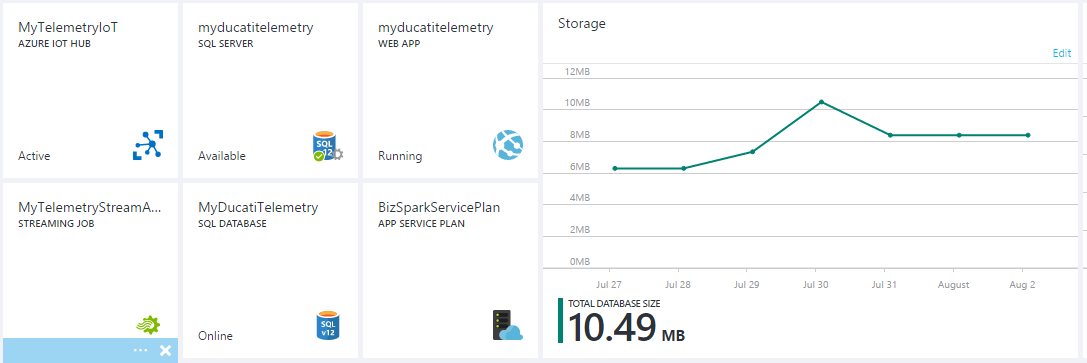Click the SQL Server icon with green check
The height and width of the screenshot is (363, 1087).
tap(328, 146)
